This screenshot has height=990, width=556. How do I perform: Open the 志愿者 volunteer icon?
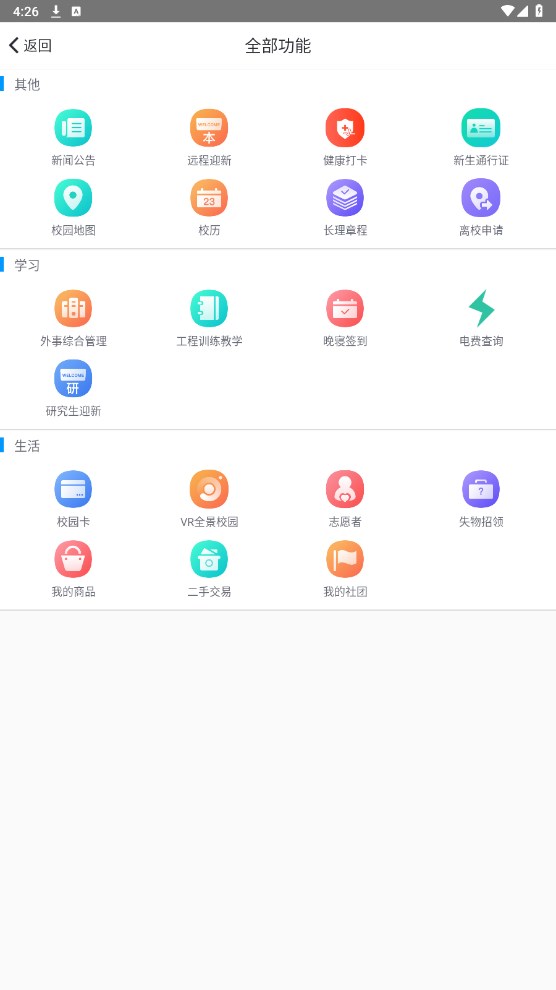coord(345,489)
